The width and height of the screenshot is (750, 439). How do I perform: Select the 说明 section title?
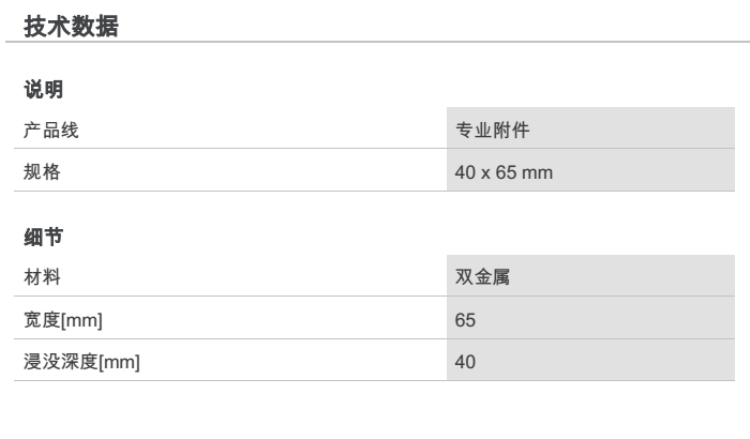click(x=44, y=89)
